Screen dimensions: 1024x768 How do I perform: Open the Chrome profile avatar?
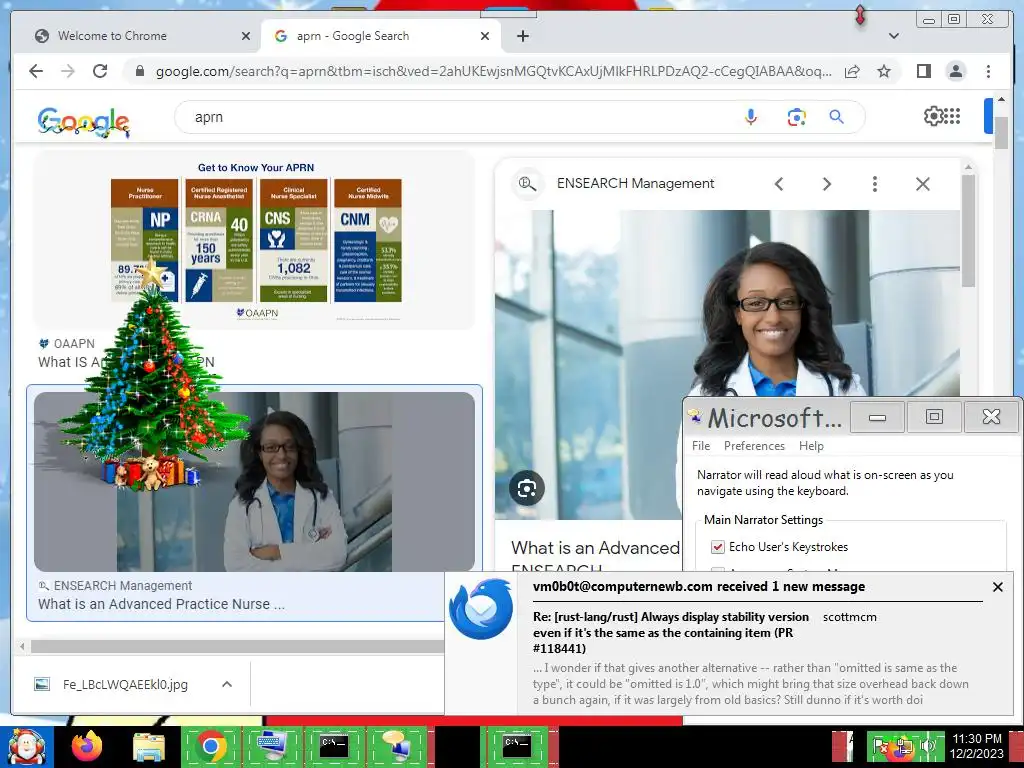click(955, 71)
